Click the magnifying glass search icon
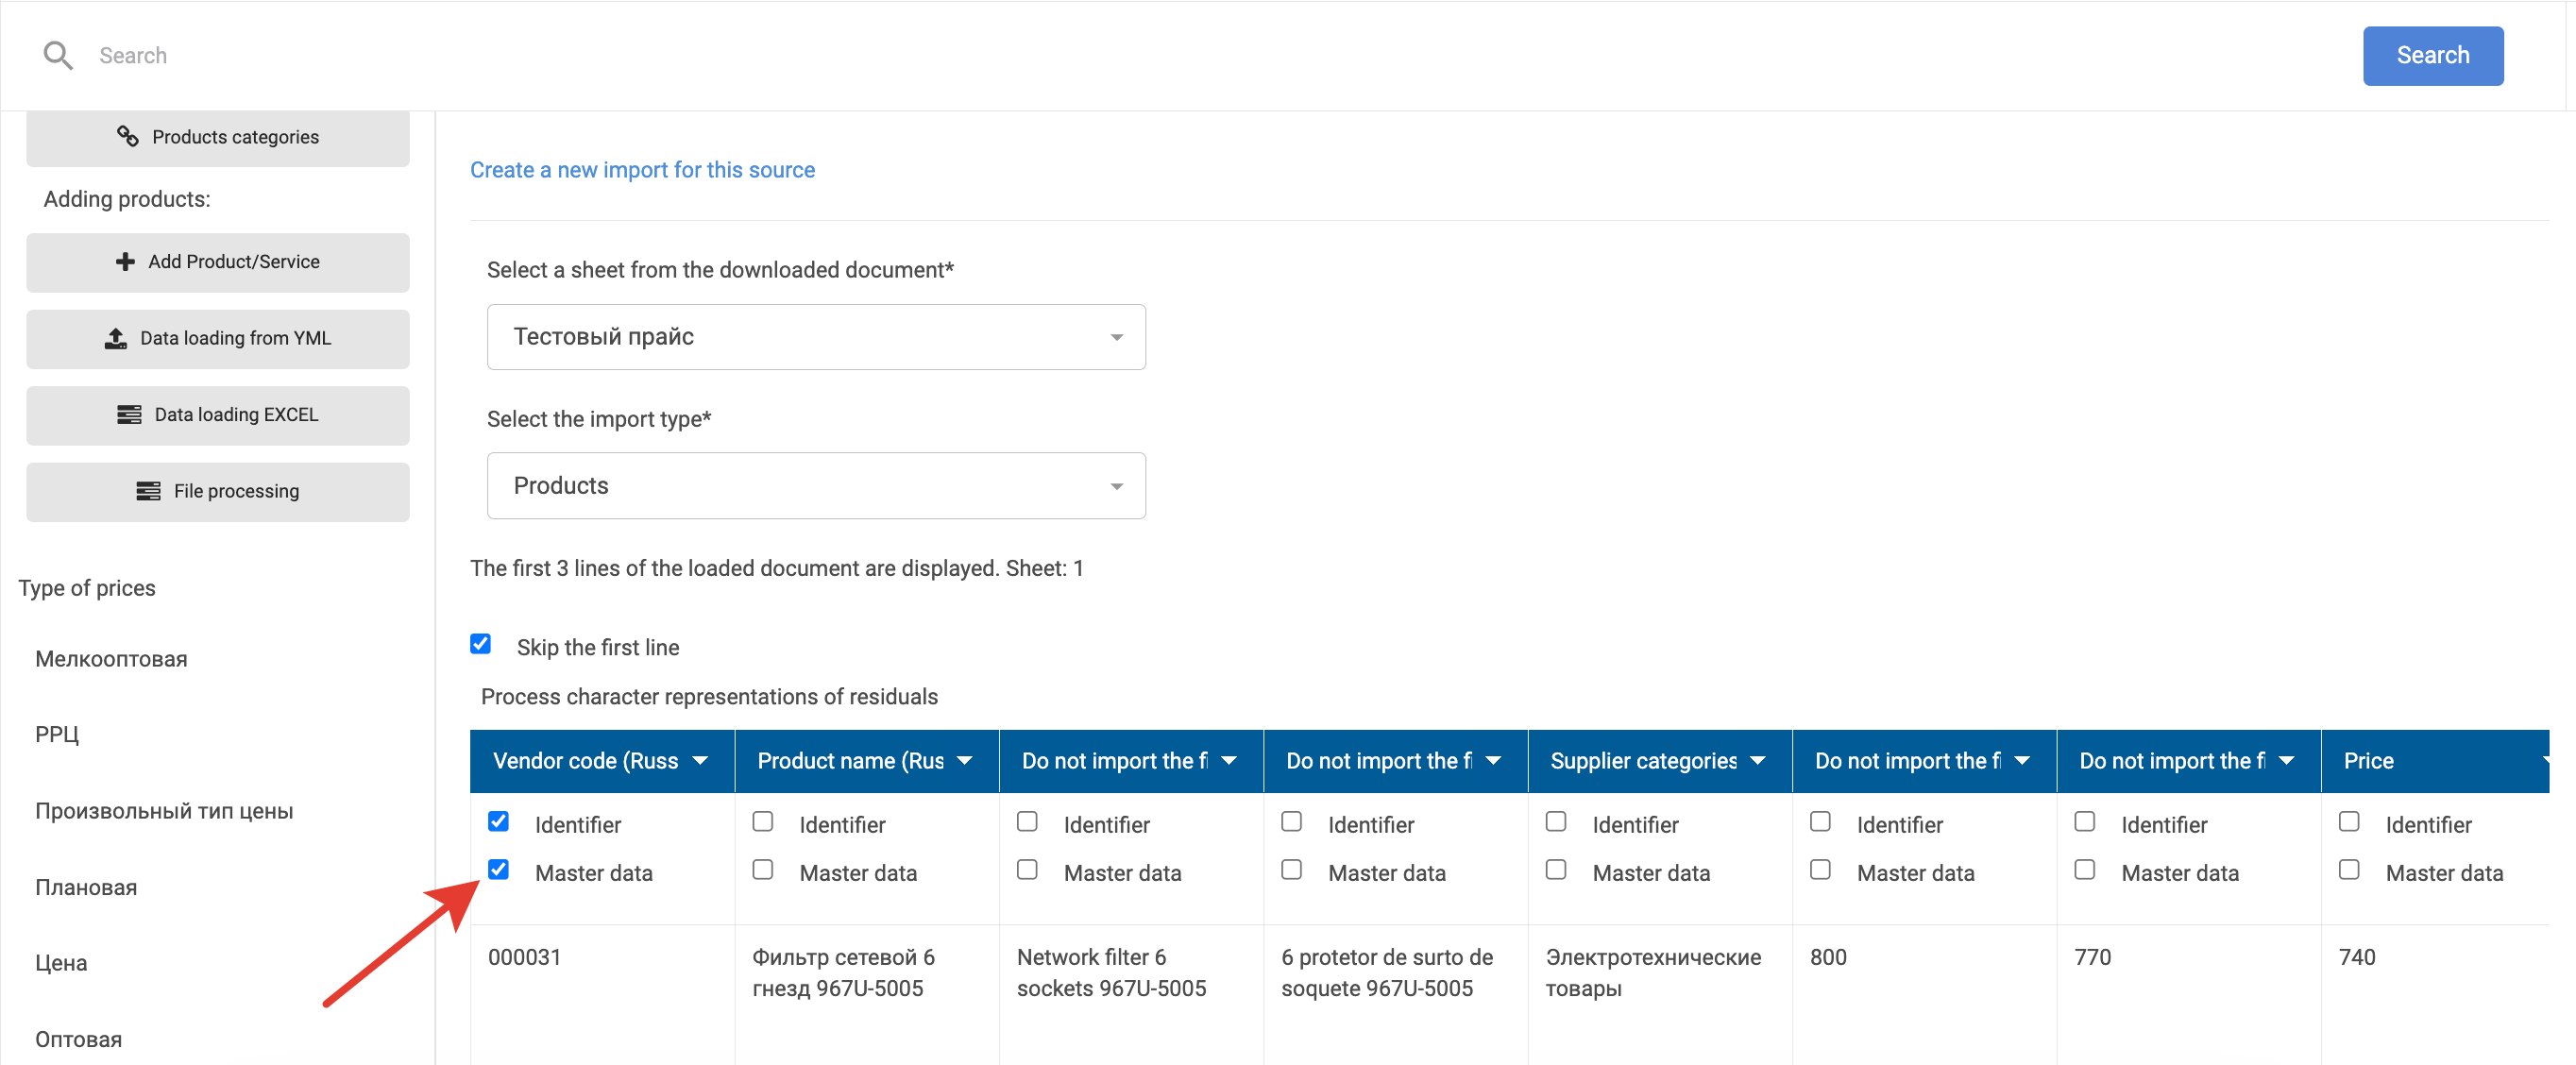 tap(58, 56)
